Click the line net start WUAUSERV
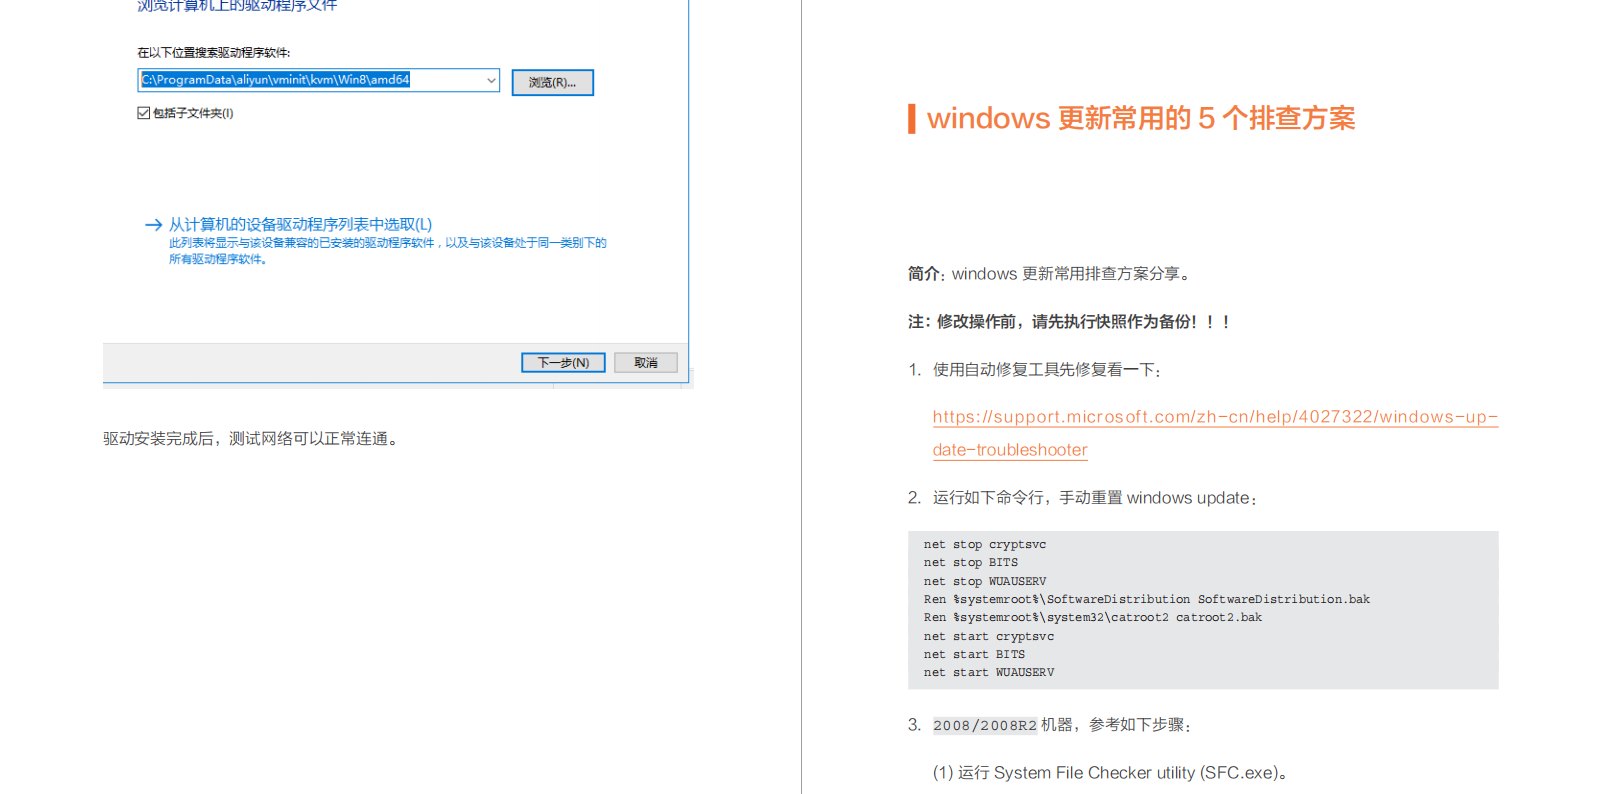Viewport: 1604px width, 794px height. click(989, 672)
